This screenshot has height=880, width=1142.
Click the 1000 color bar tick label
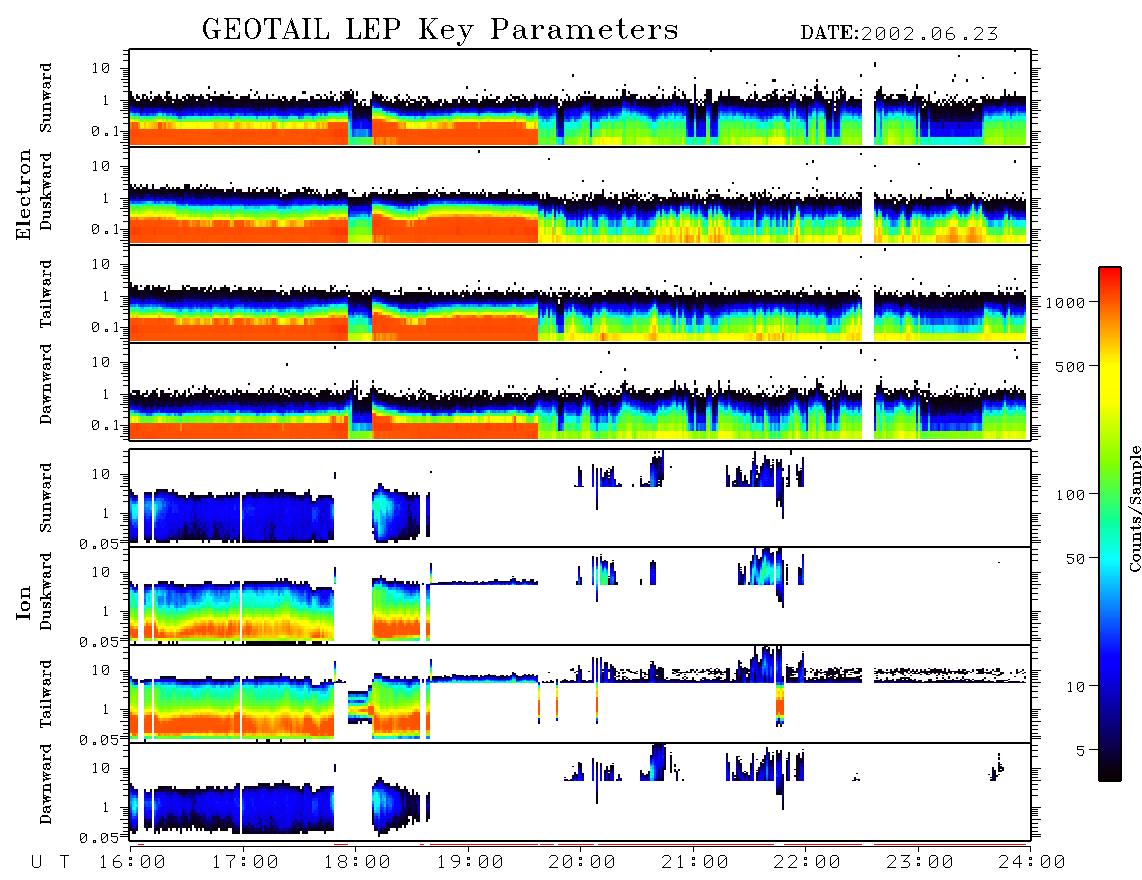coord(1065,303)
